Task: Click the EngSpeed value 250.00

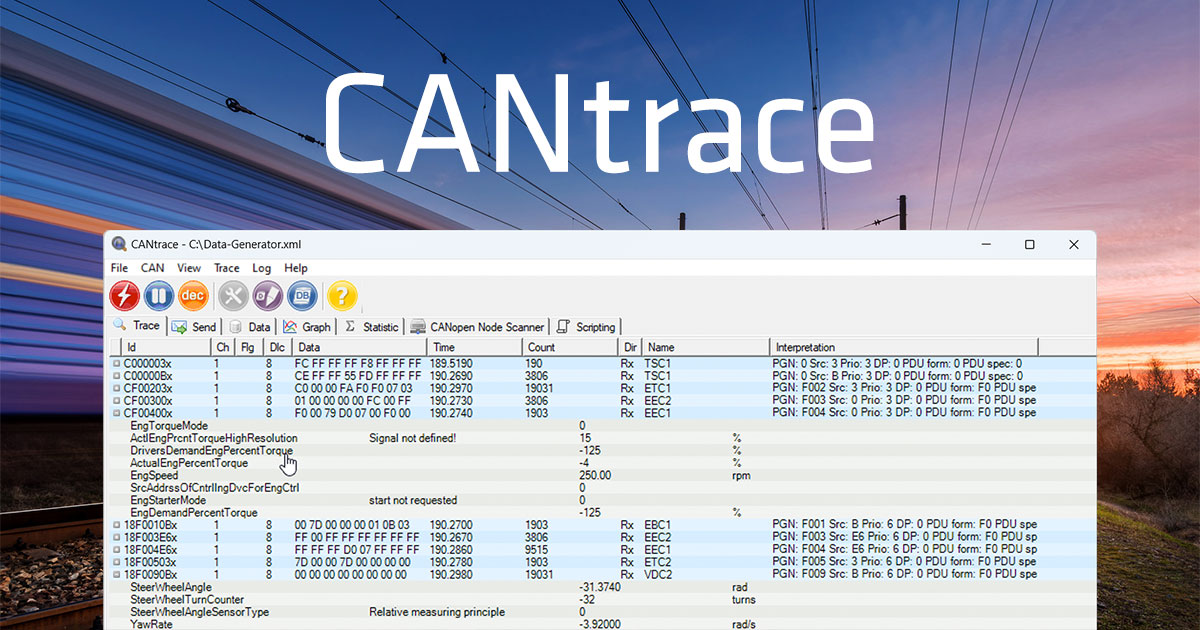Action: (595, 476)
